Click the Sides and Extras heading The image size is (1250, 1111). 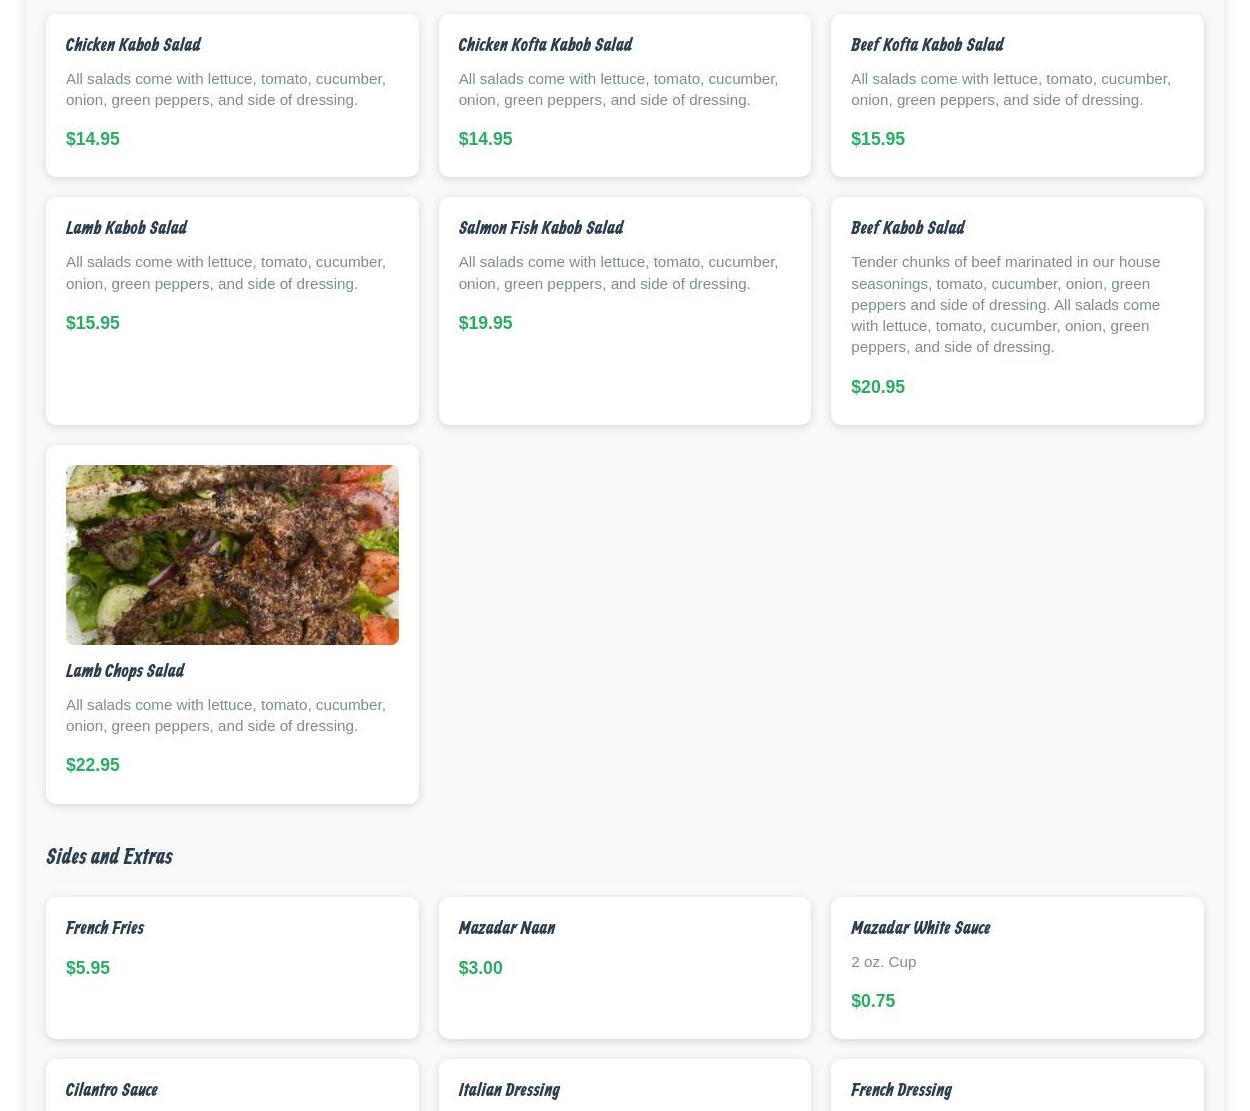(109, 857)
